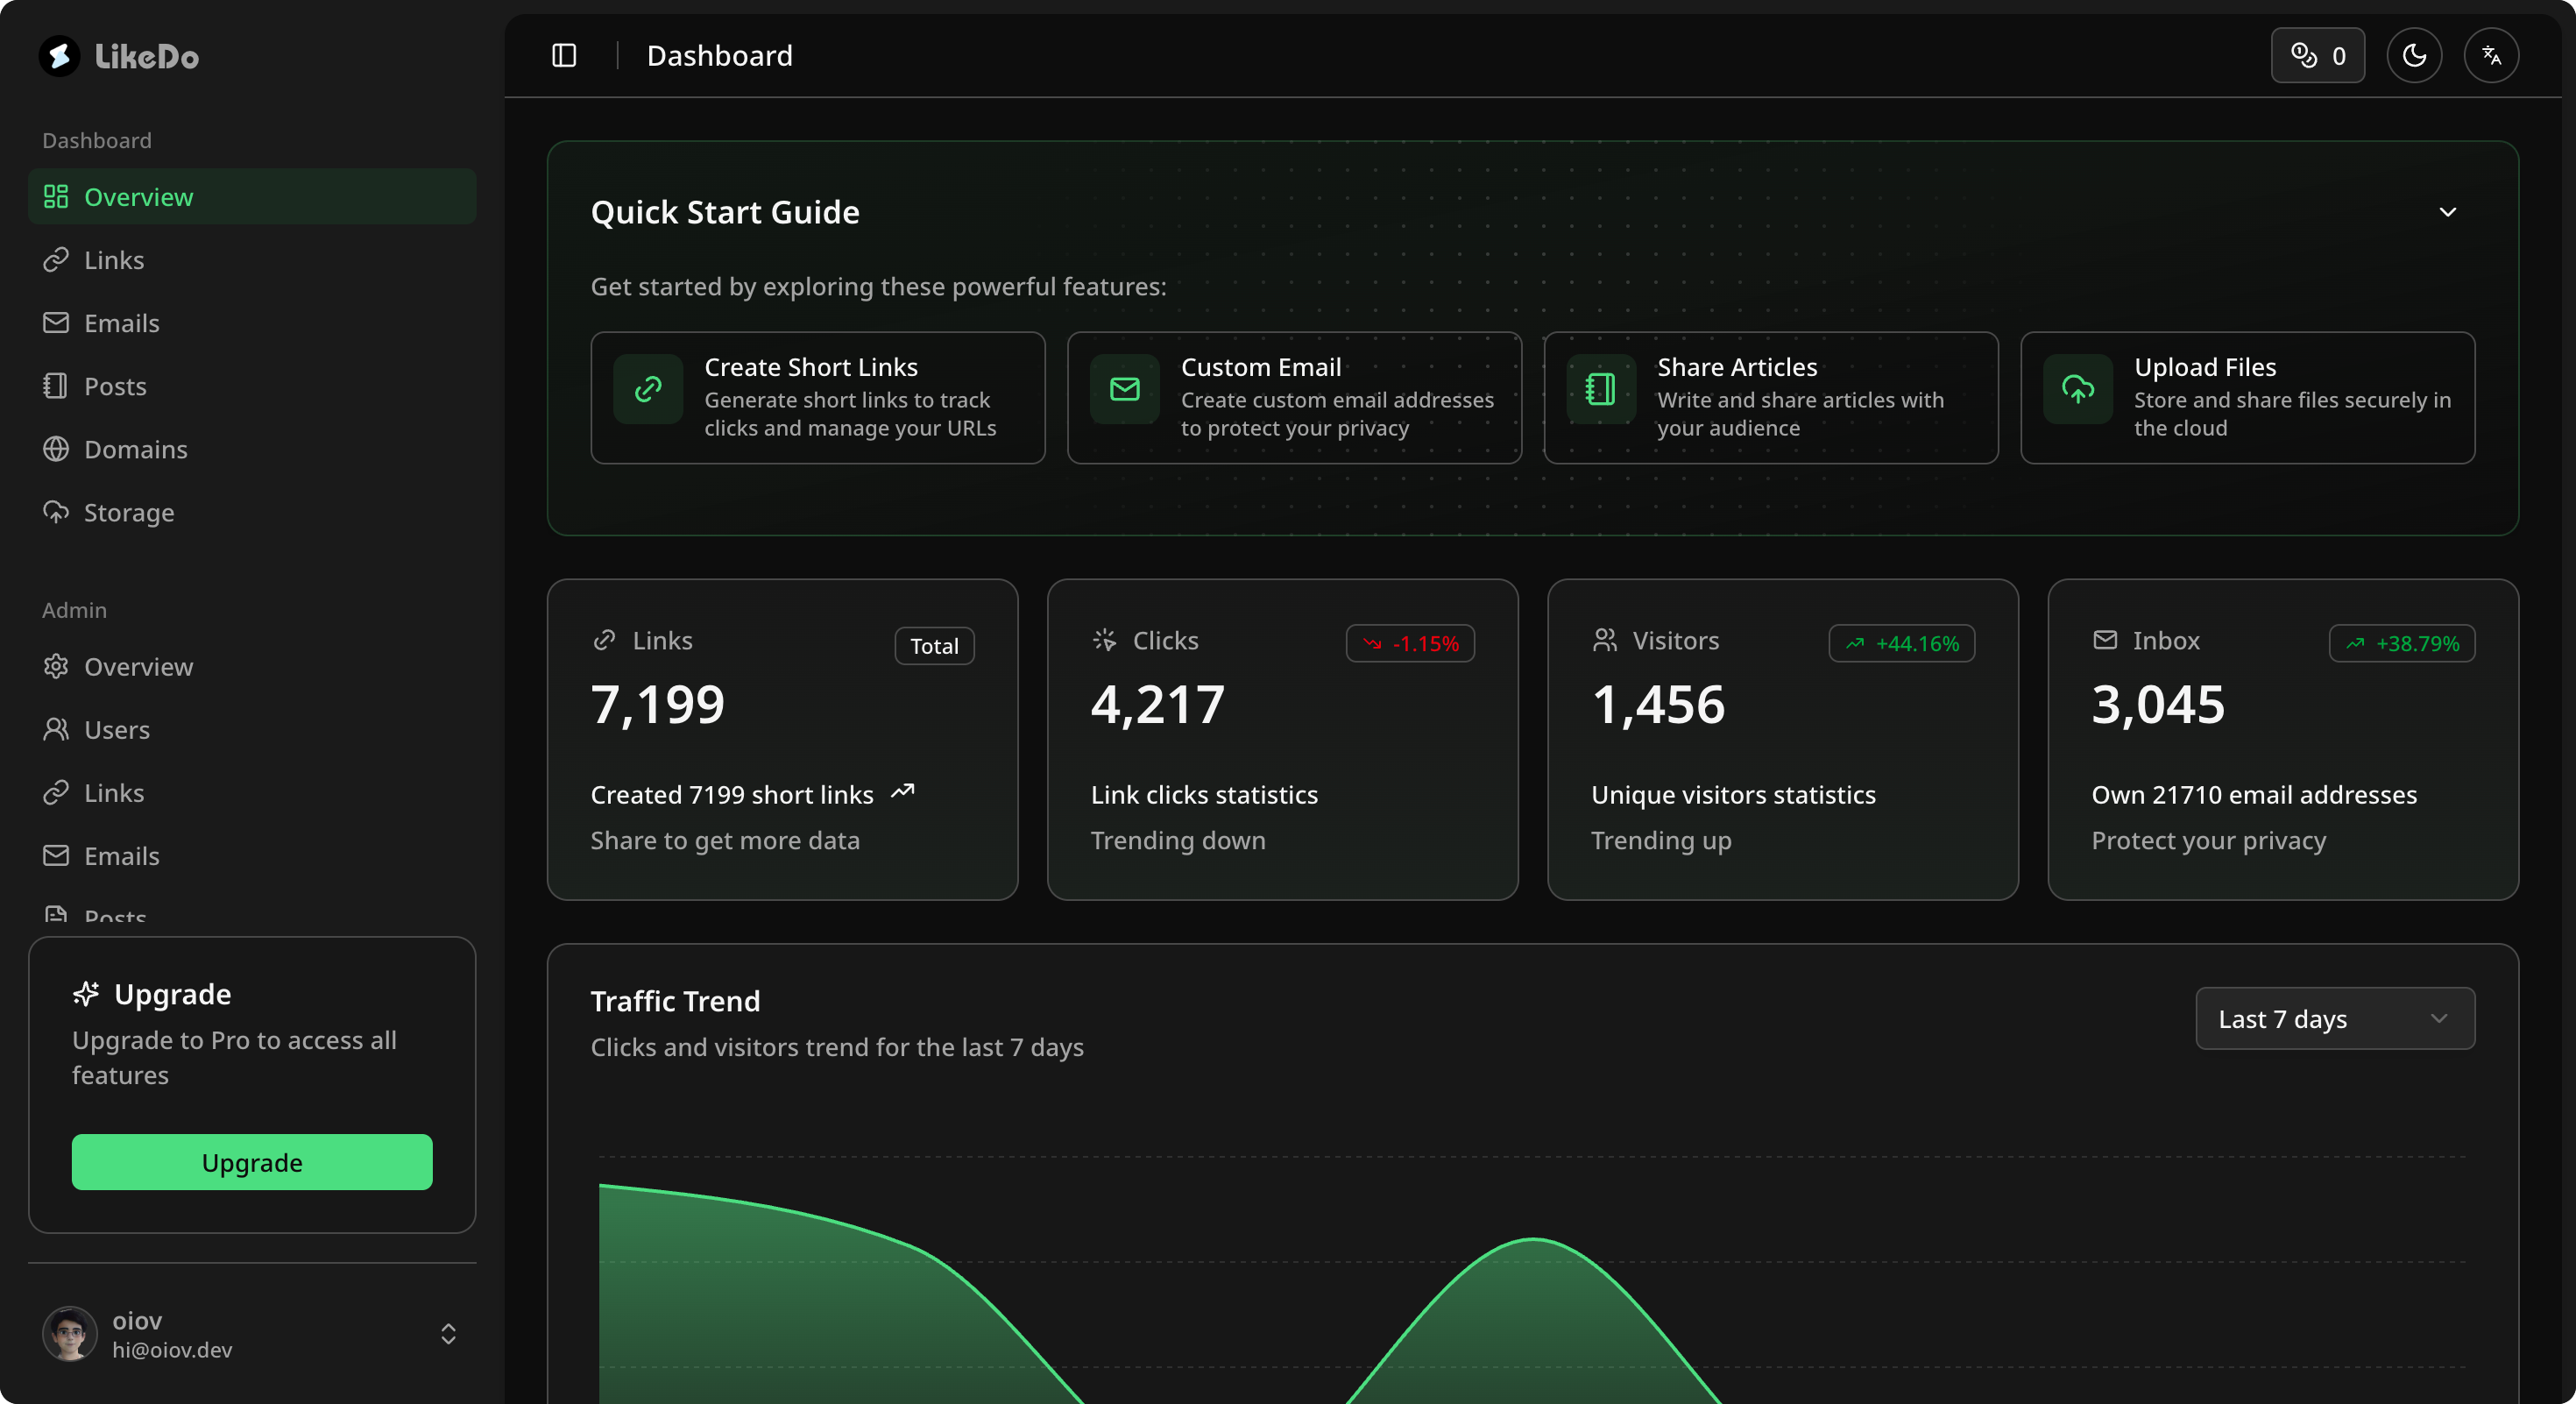The height and width of the screenshot is (1404, 2576).
Task: Click the LikeDo logo icon
Action: (59, 57)
